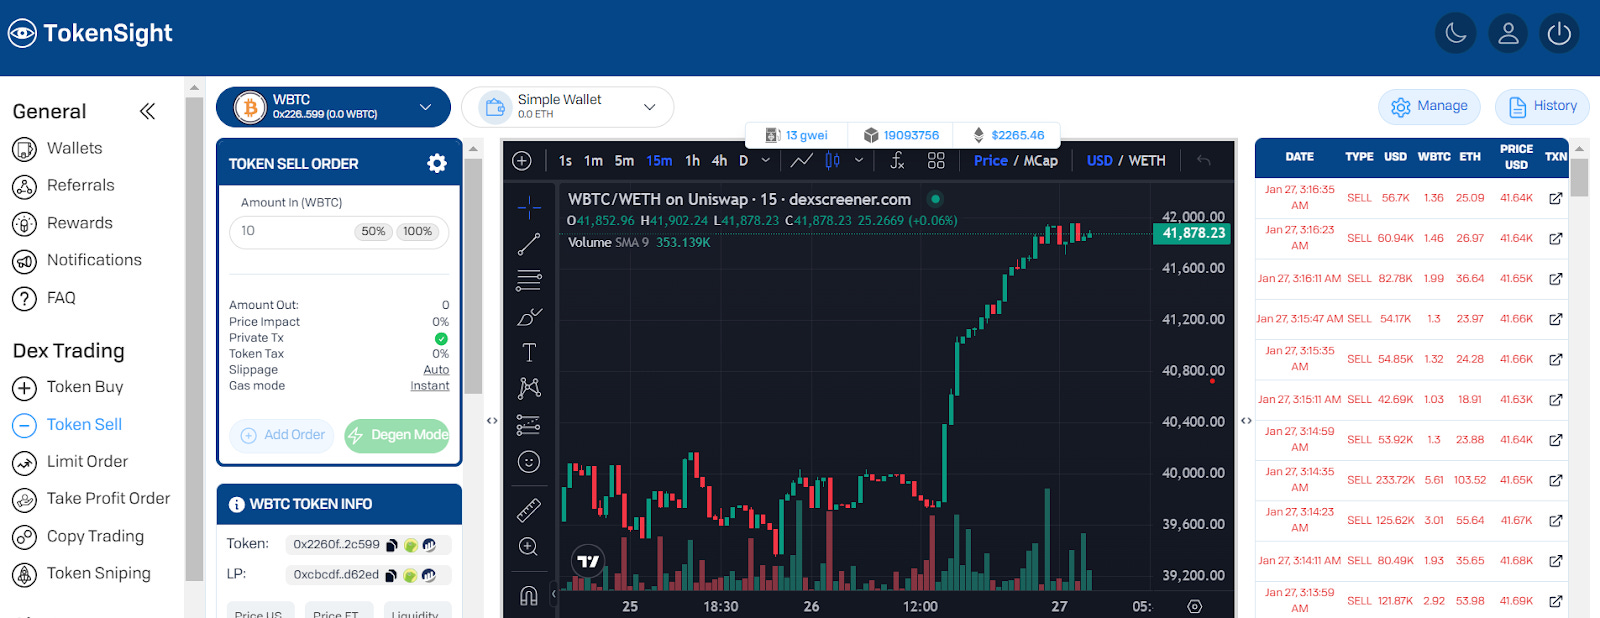Set amount to 100%
Screen dimensions: 1600x618
[x=417, y=231]
